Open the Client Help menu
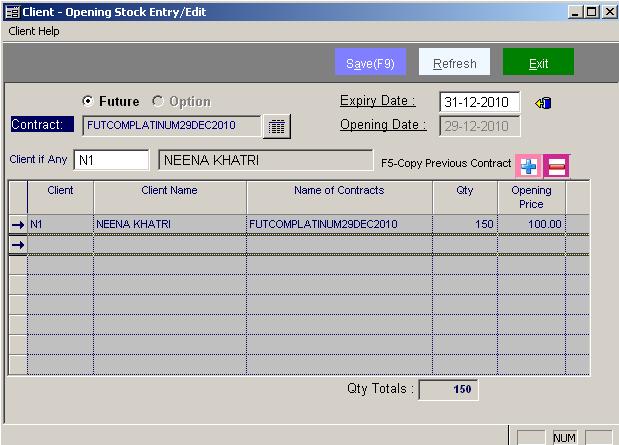619x445 pixels. (35, 31)
